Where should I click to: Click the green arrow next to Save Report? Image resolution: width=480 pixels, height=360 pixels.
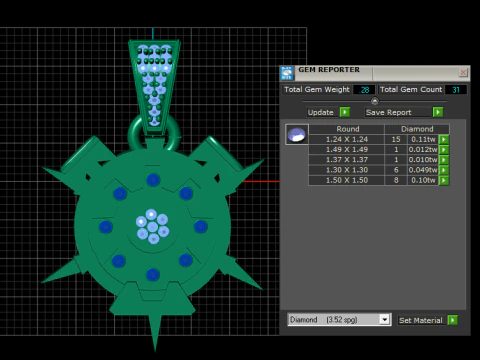(x=438, y=112)
